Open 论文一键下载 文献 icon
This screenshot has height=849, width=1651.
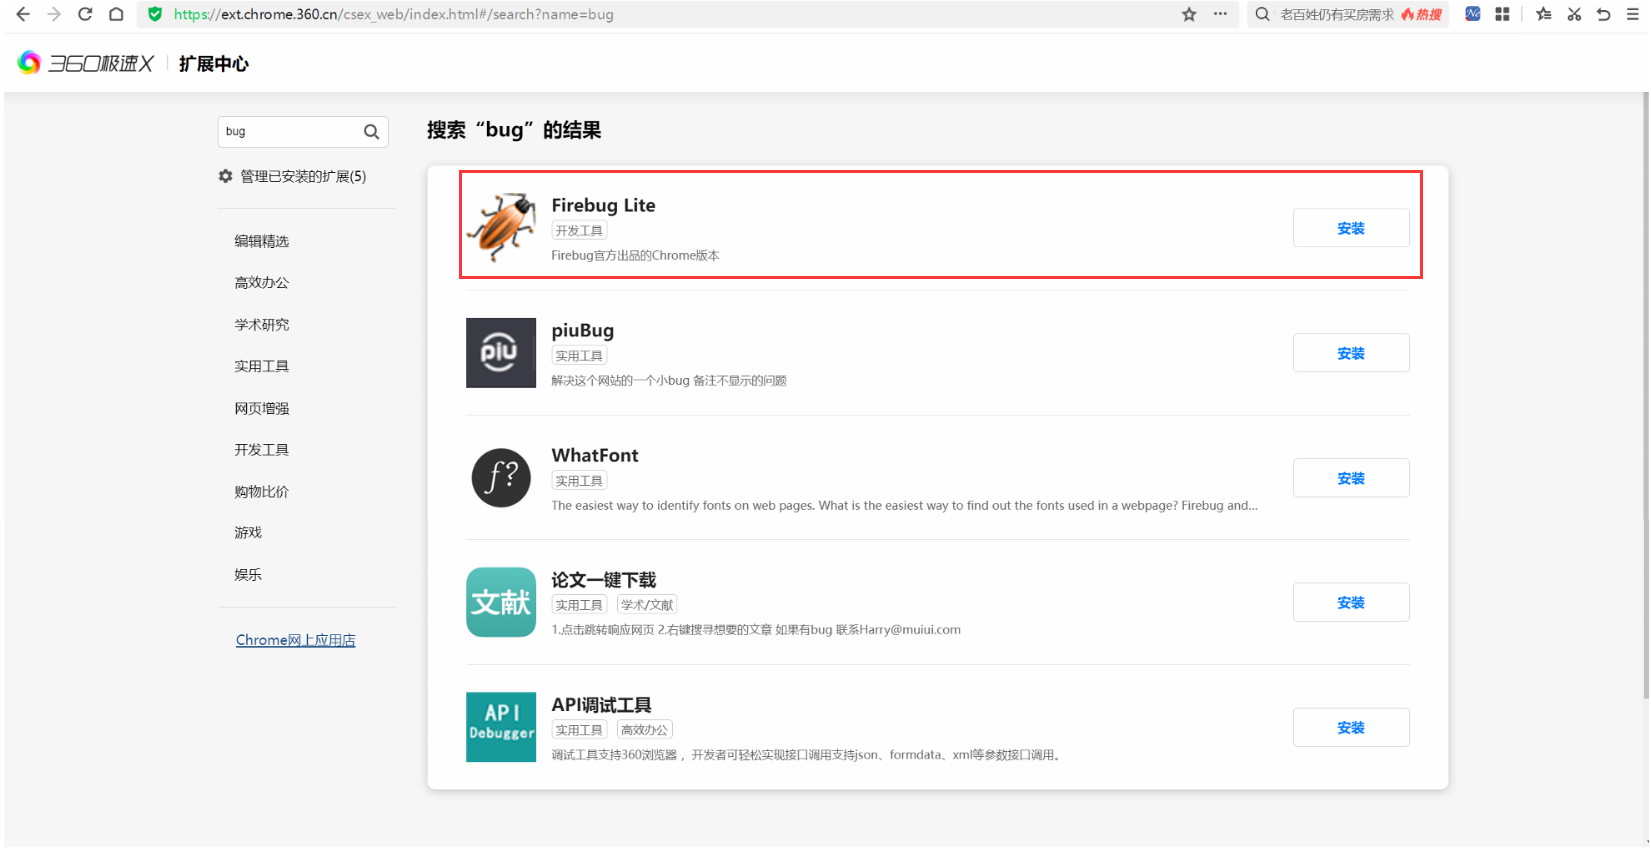[501, 602]
